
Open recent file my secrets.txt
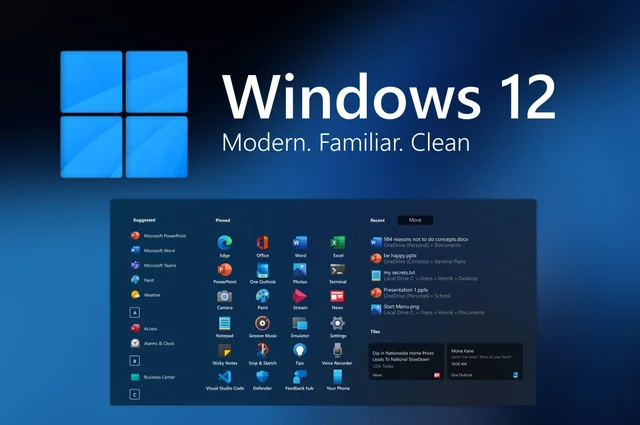click(424, 276)
